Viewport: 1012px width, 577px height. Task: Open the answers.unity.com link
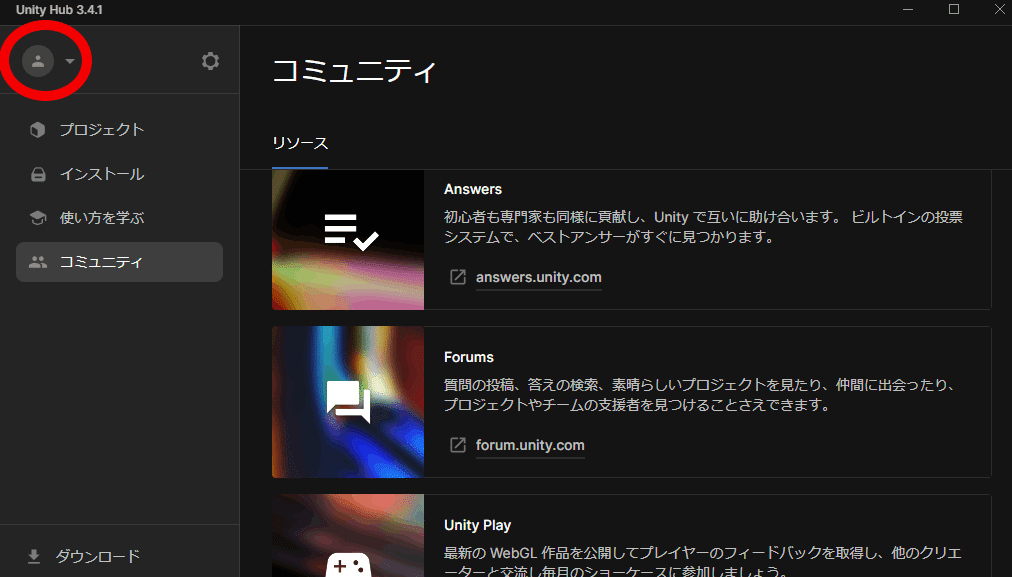(x=539, y=278)
